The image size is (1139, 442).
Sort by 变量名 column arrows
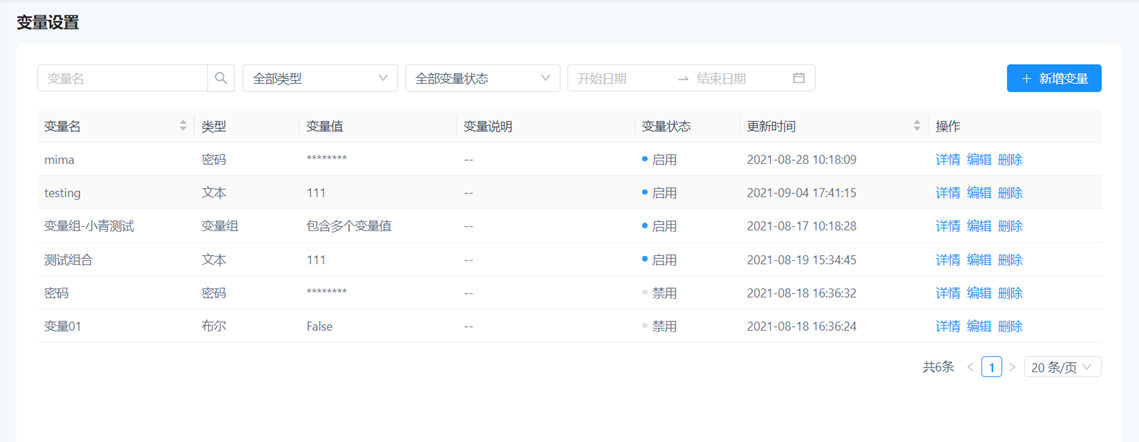(x=183, y=126)
